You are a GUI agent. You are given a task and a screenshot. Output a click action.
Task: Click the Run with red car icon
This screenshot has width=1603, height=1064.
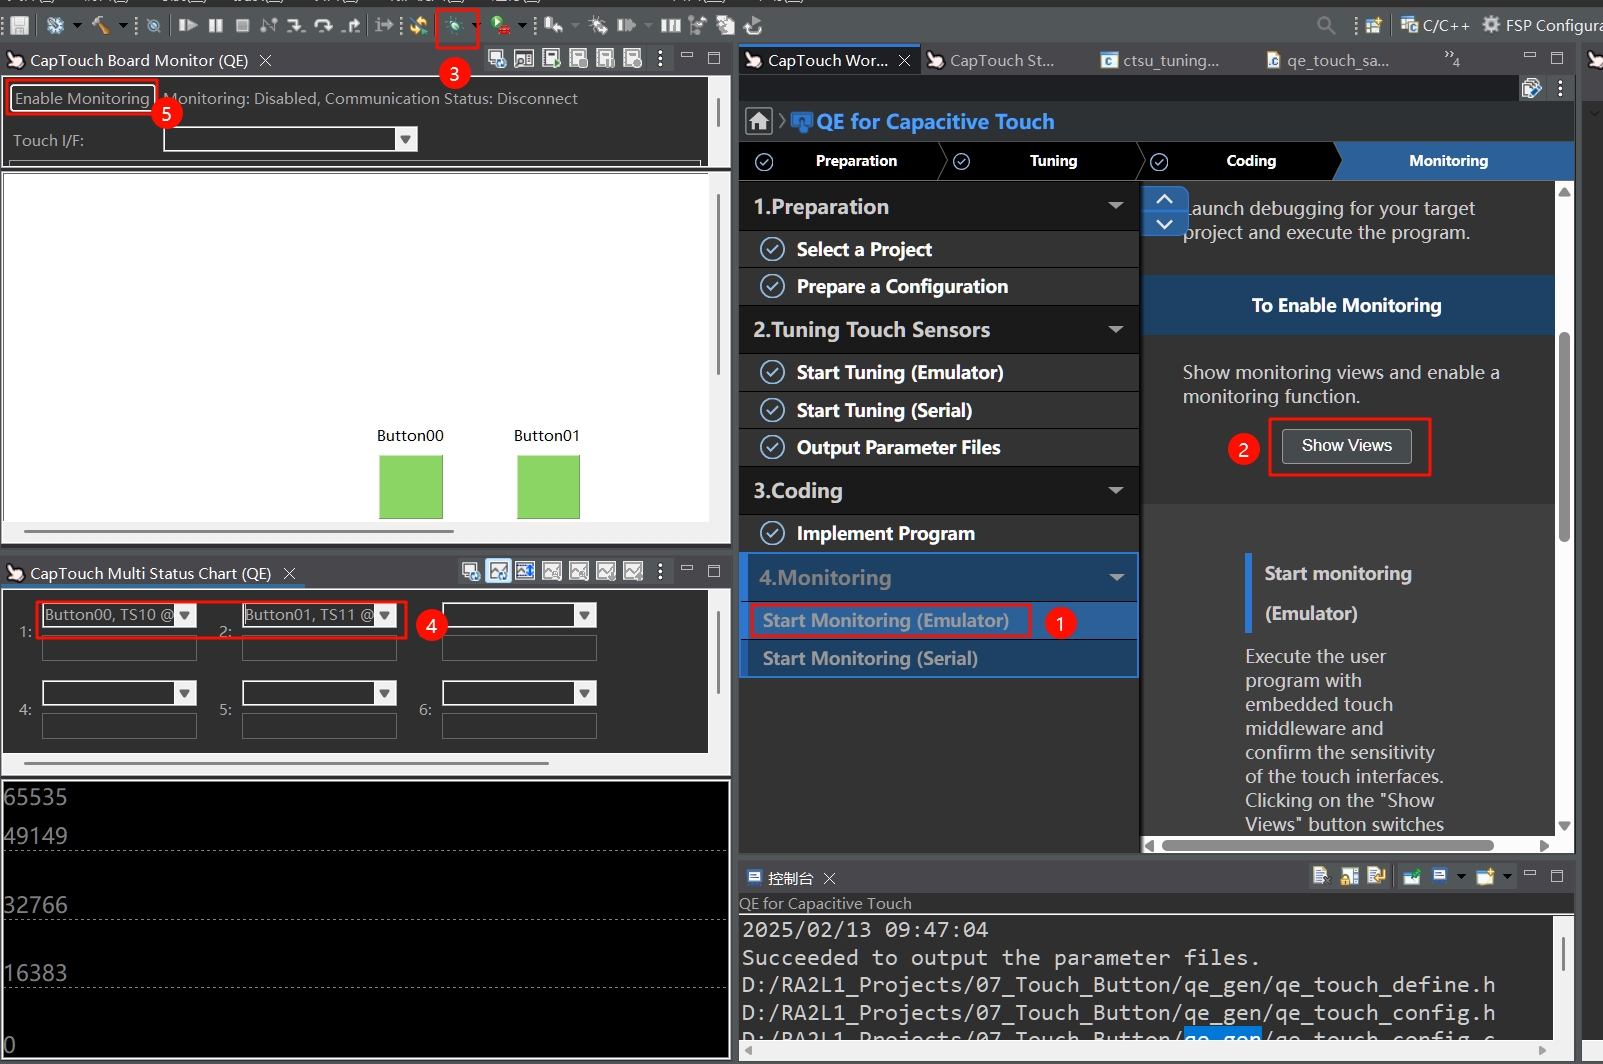(501, 26)
